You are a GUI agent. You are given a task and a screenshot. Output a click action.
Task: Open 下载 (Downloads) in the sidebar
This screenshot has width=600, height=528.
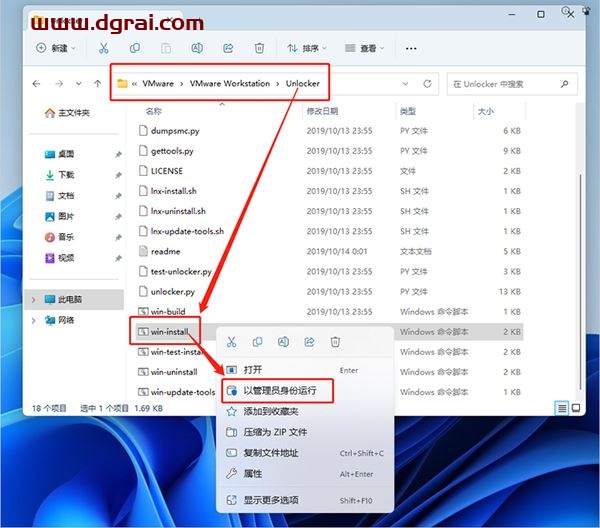[x=60, y=175]
